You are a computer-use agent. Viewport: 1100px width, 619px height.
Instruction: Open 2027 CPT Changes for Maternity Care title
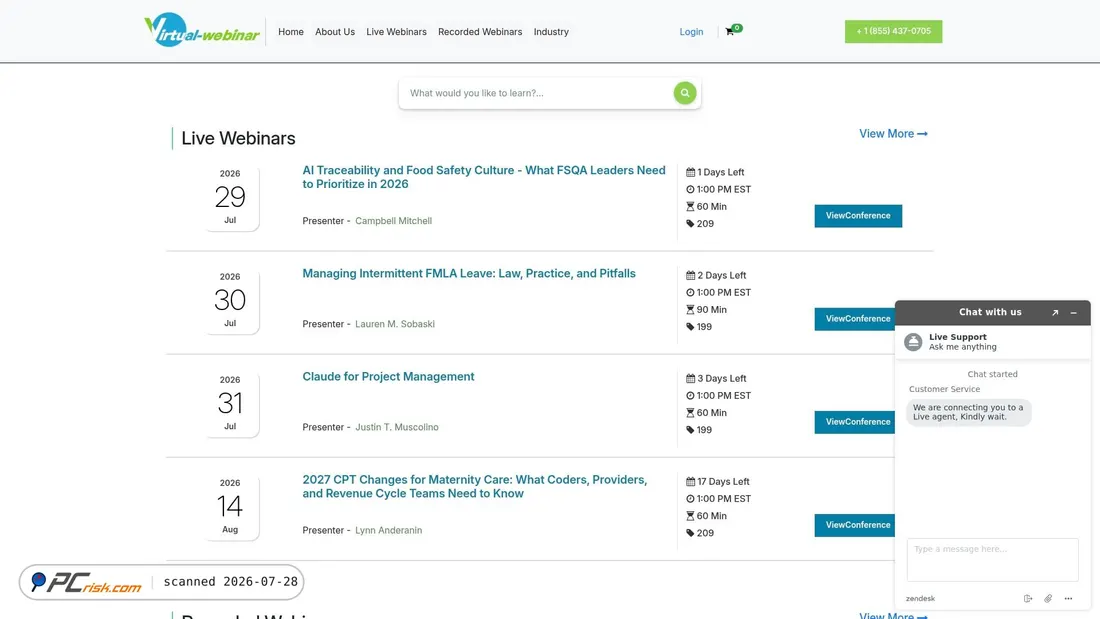(475, 486)
